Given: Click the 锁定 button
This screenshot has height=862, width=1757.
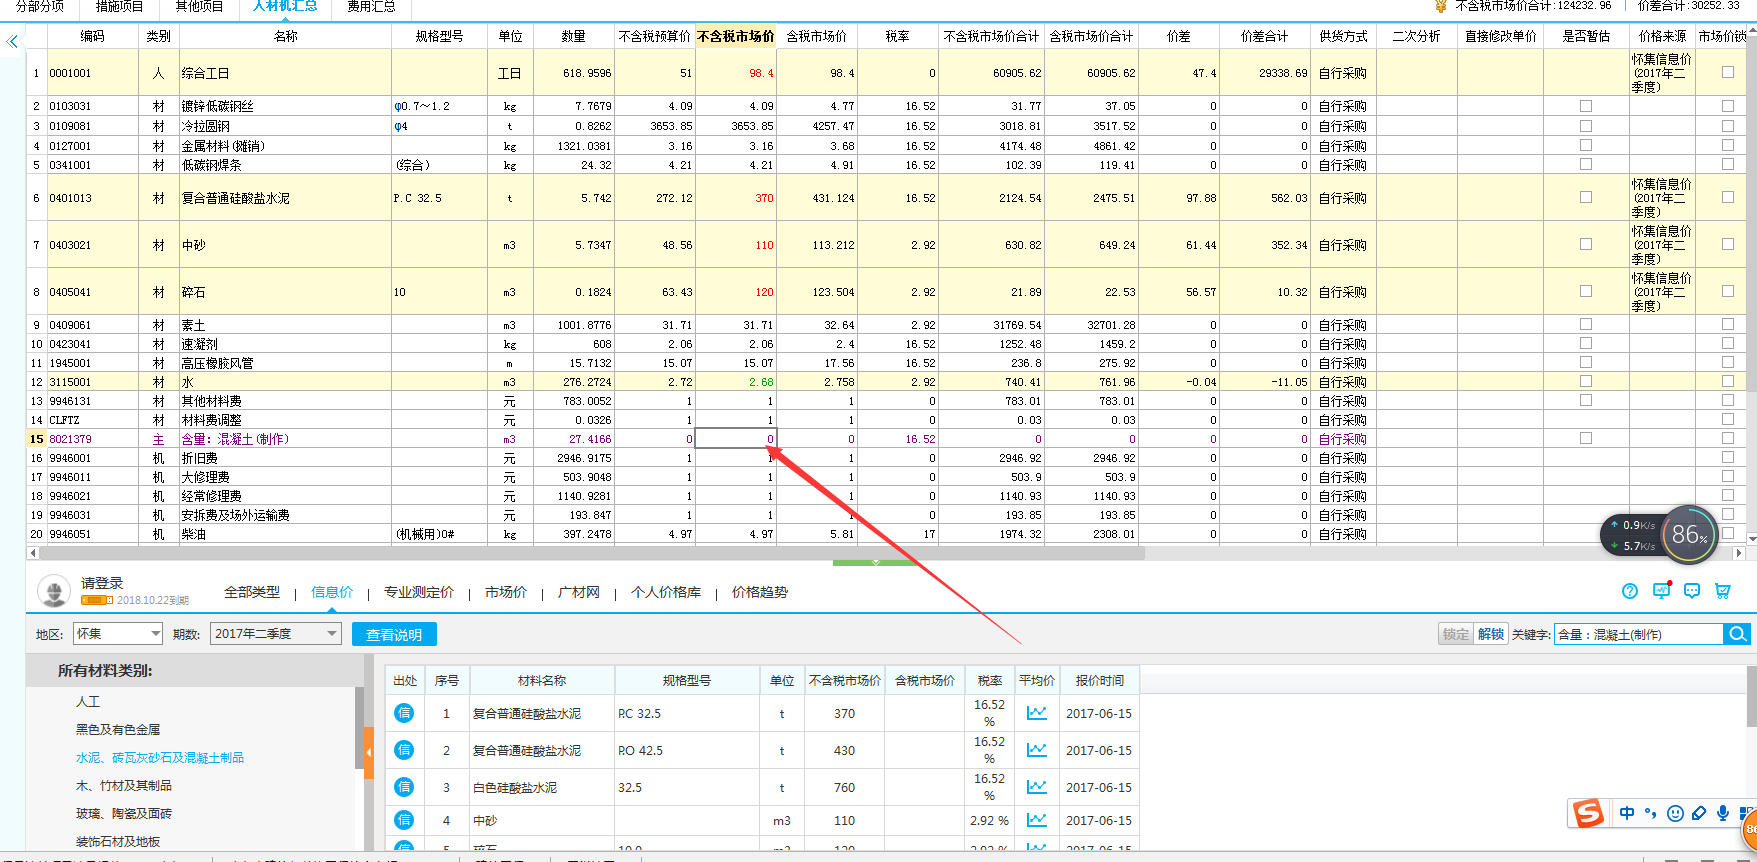Looking at the screenshot, I should tap(1456, 634).
